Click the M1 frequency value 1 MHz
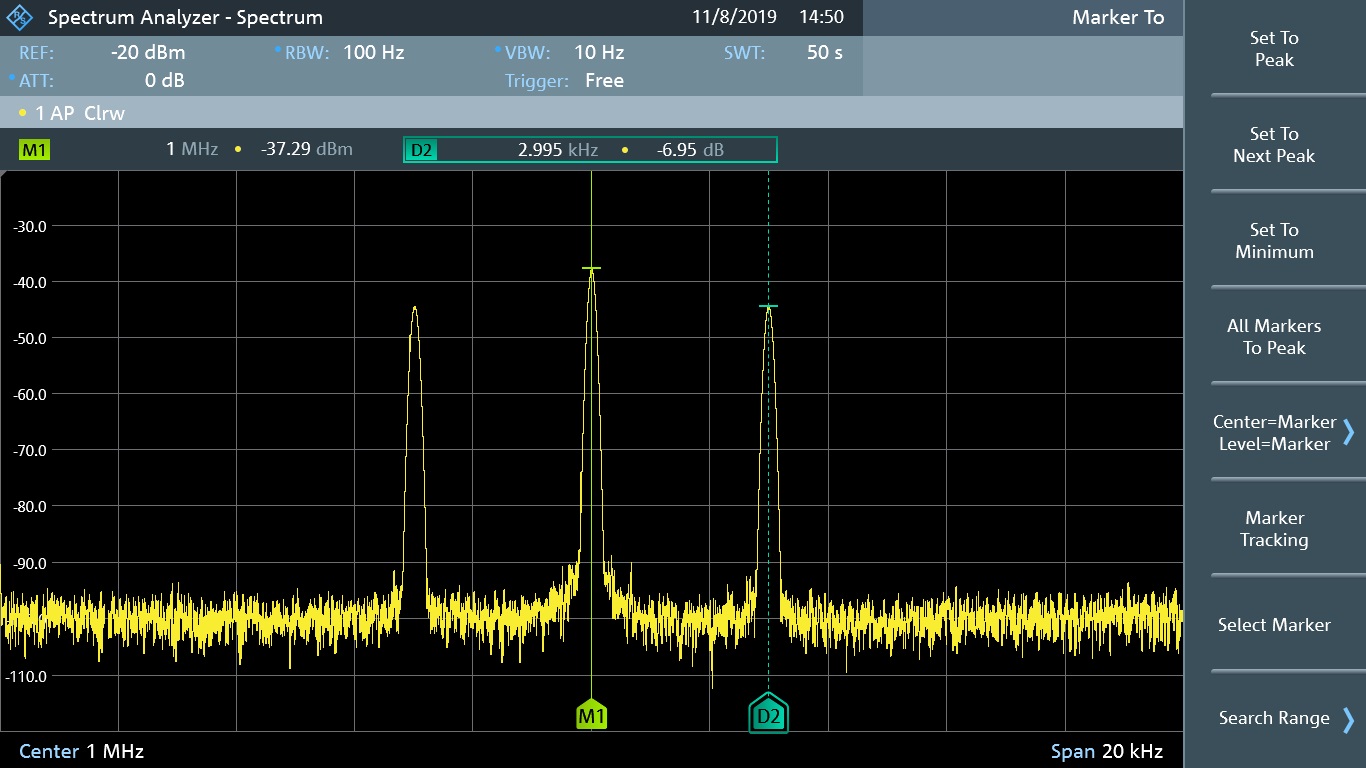This screenshot has width=1366, height=768. [192, 150]
